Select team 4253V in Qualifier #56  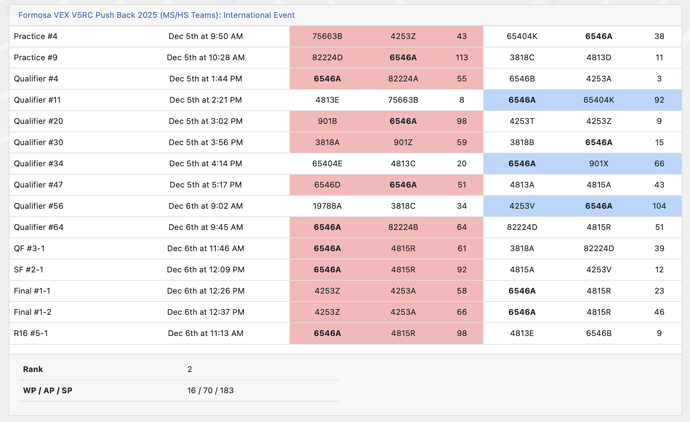[522, 206]
